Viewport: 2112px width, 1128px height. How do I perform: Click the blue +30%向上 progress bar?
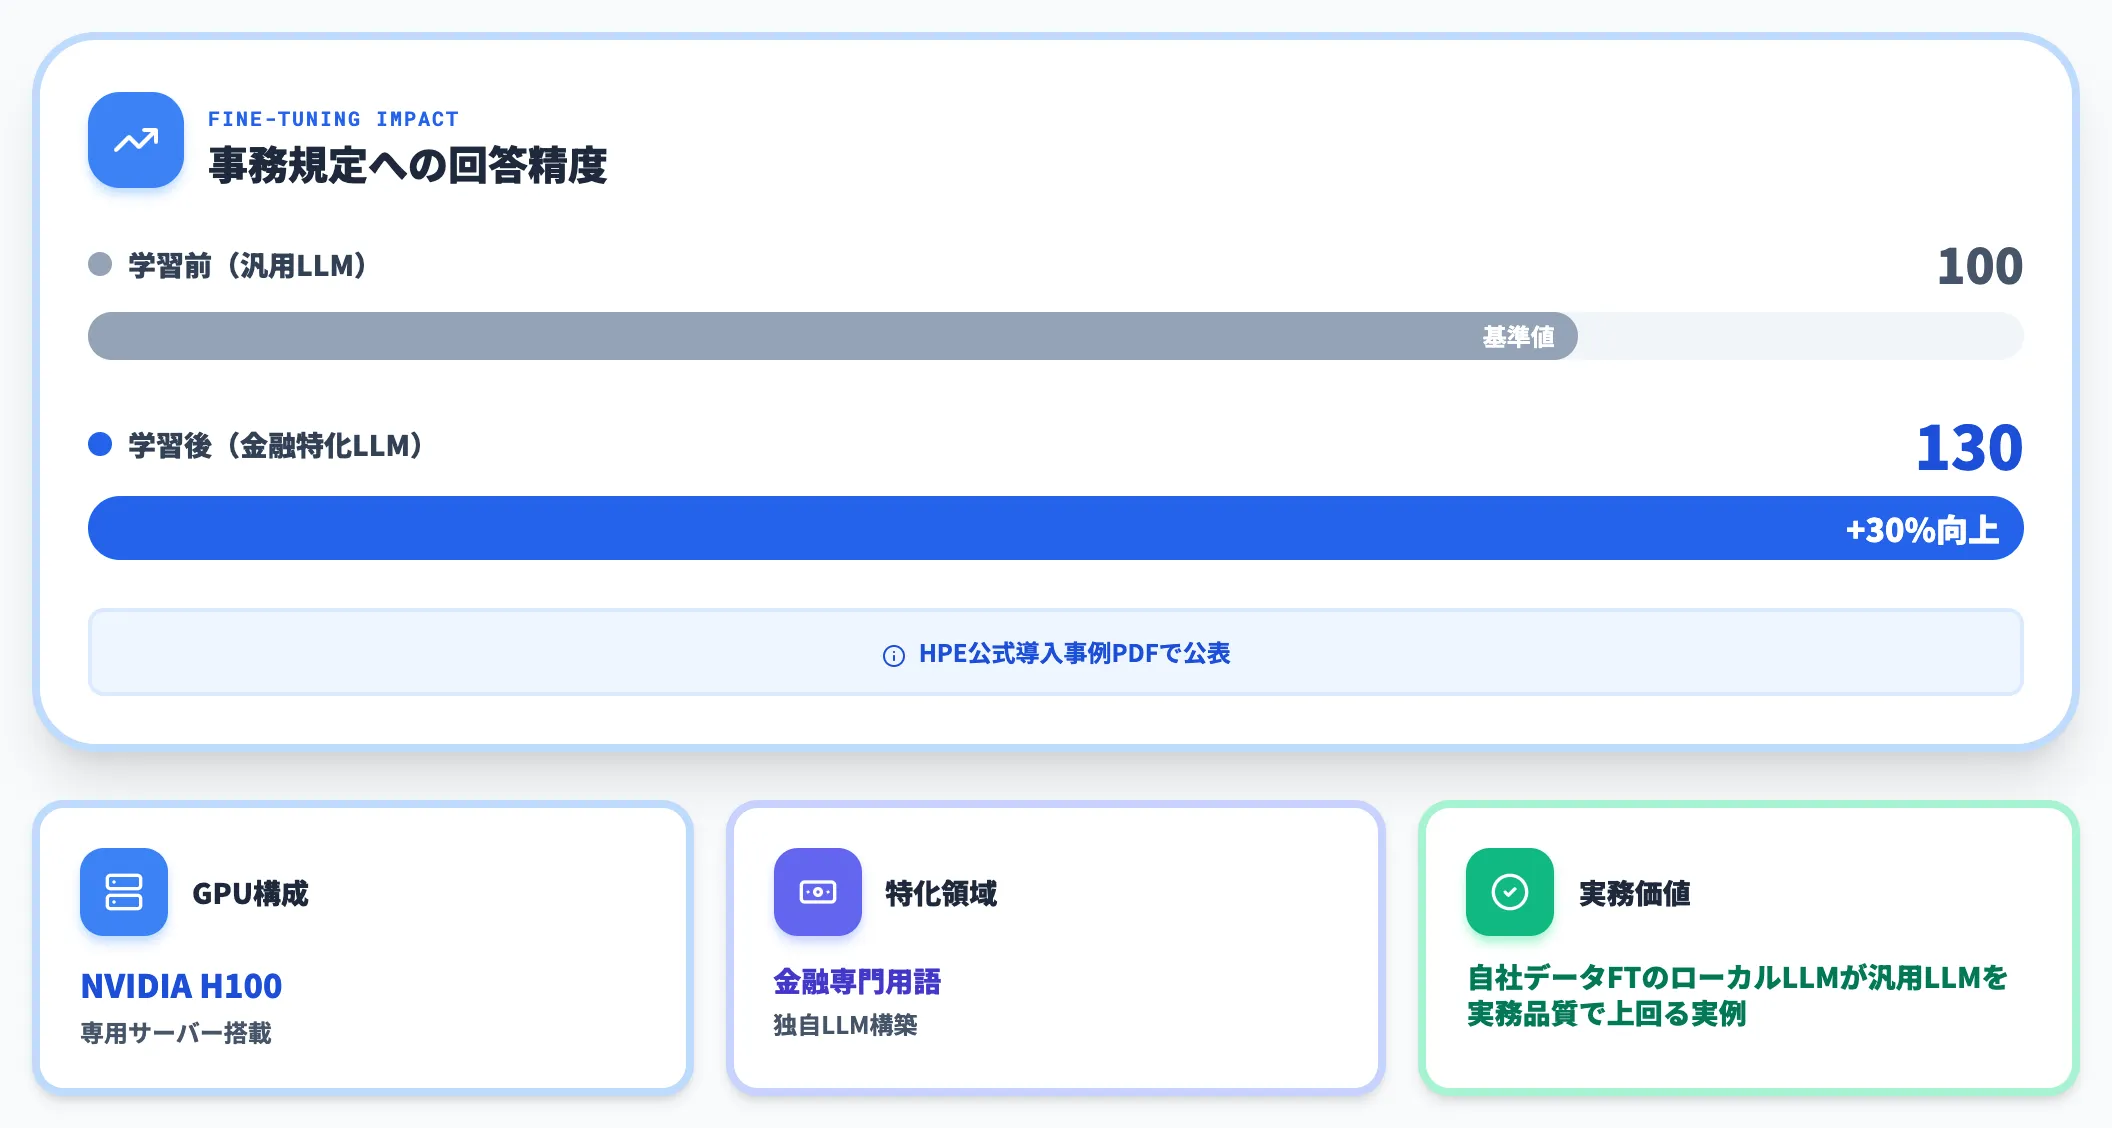[1056, 528]
